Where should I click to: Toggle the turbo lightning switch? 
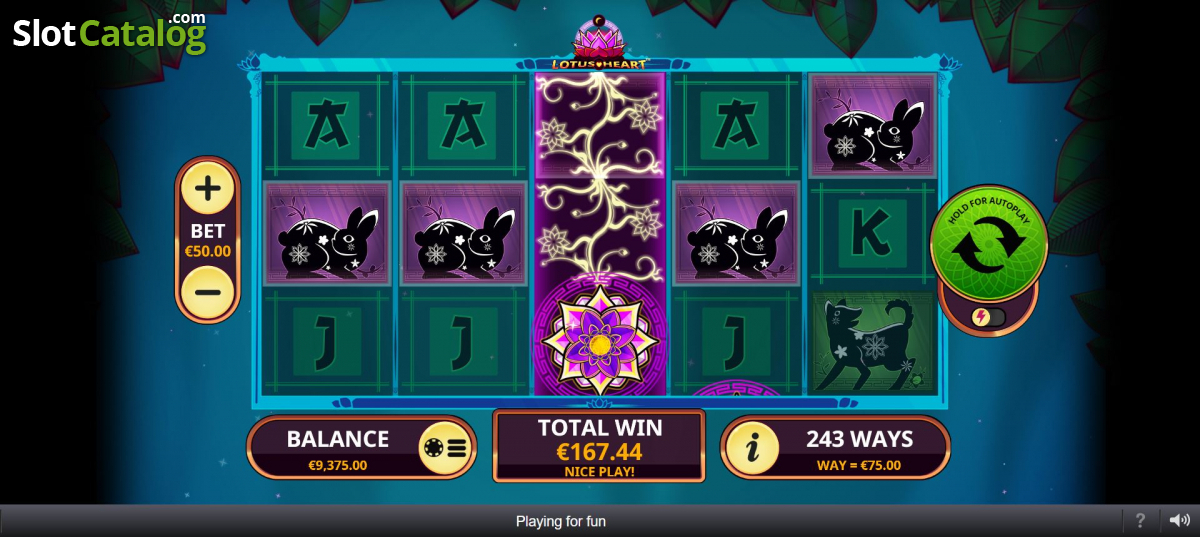988,317
